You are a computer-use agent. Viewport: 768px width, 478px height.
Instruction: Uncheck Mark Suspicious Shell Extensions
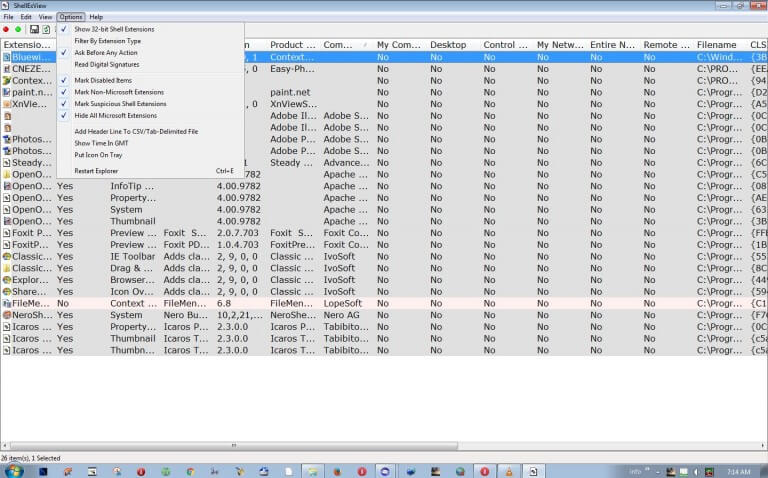[x=120, y=104]
